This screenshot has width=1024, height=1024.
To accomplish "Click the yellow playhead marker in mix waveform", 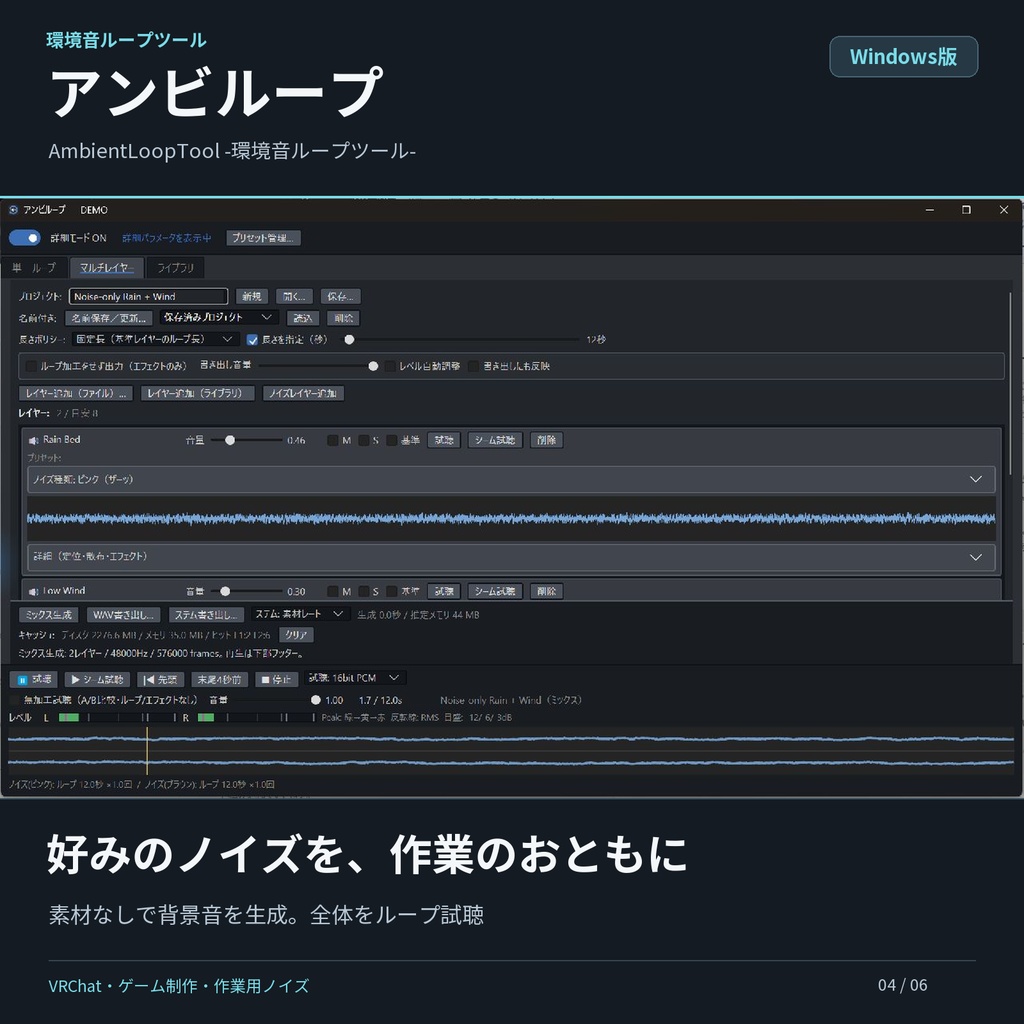I will (x=147, y=751).
